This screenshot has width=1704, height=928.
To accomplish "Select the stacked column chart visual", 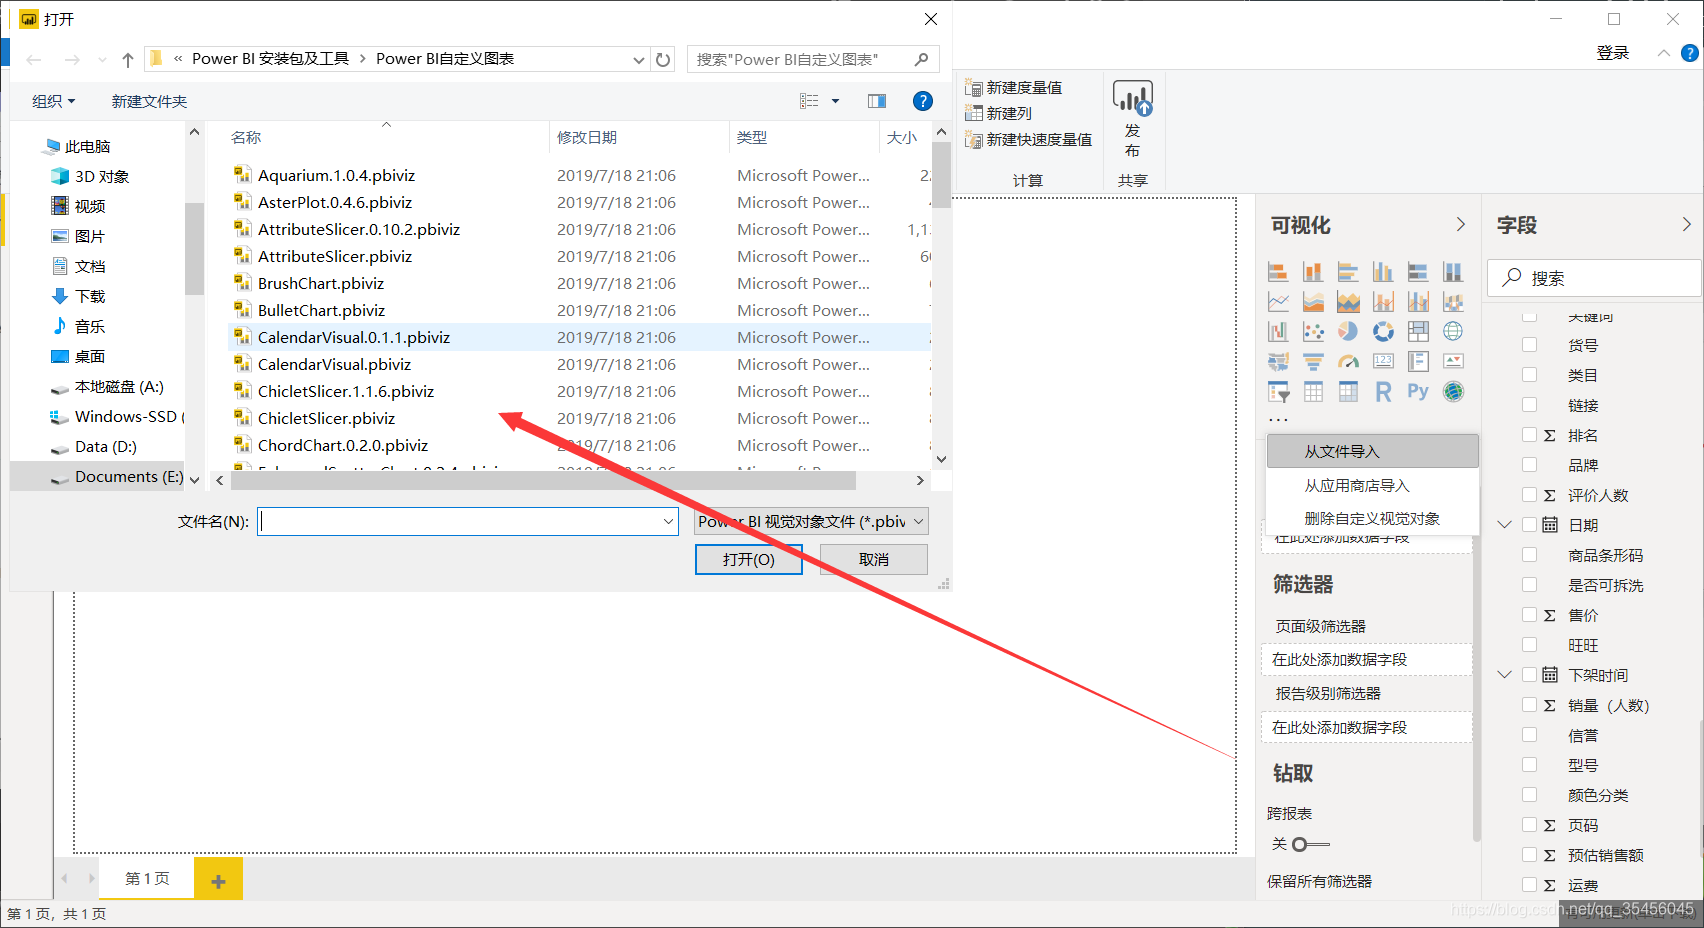I will pos(1313,272).
